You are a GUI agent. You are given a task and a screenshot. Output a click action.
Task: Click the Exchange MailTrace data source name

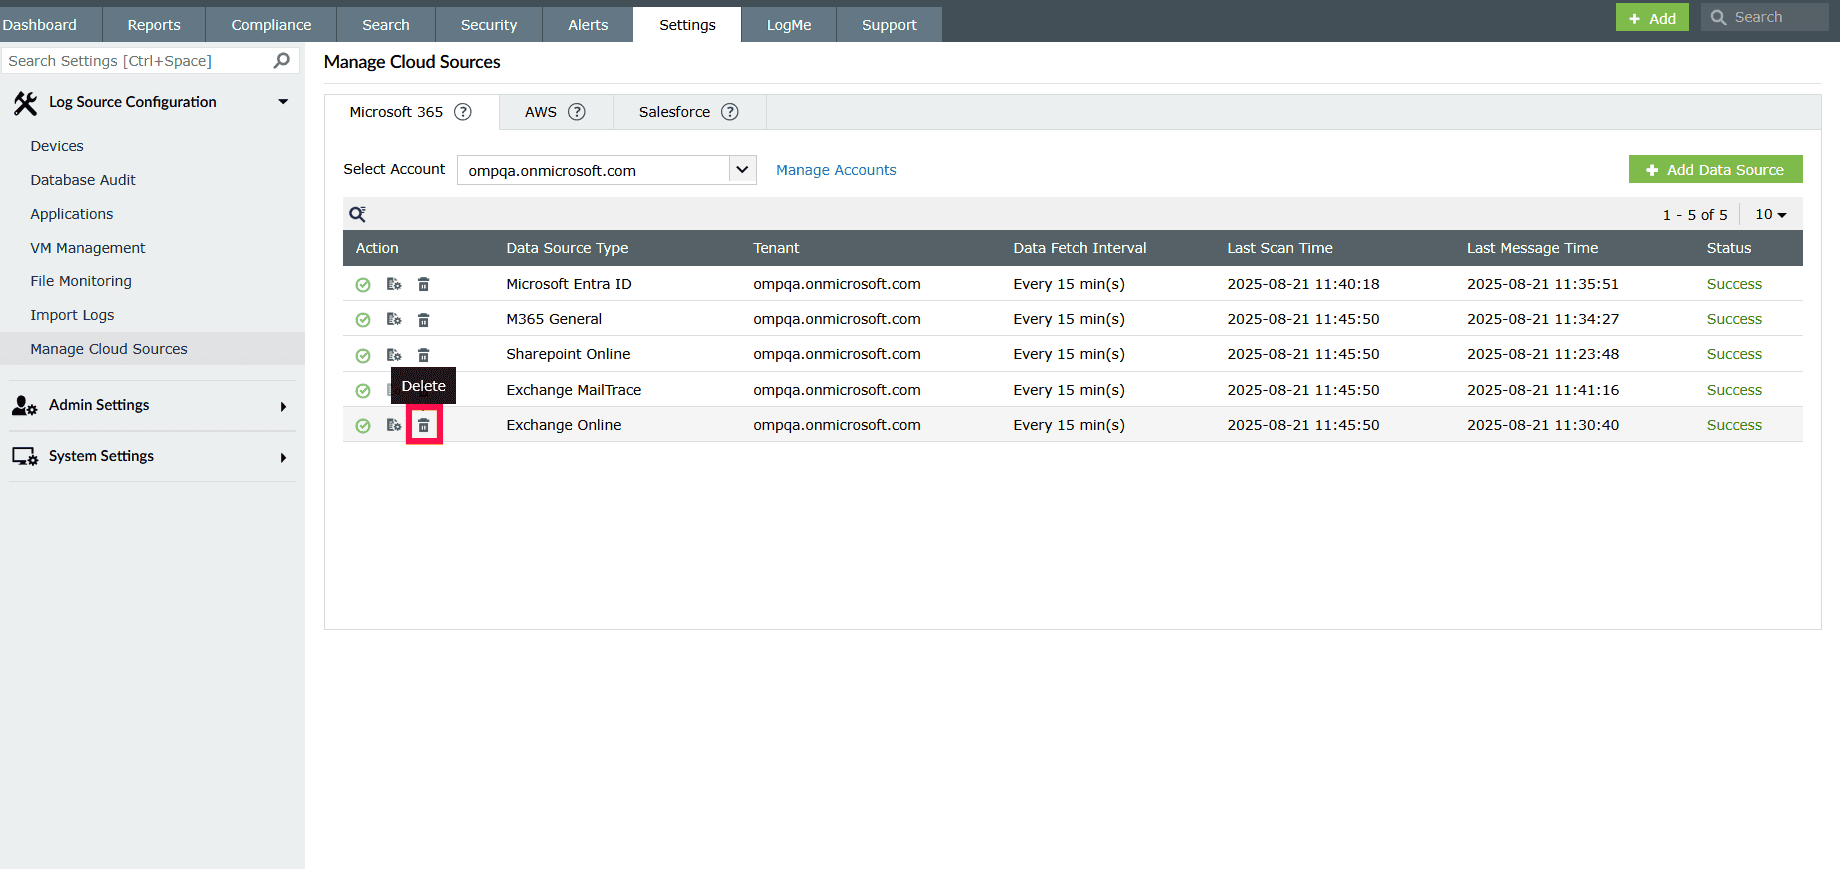(574, 390)
